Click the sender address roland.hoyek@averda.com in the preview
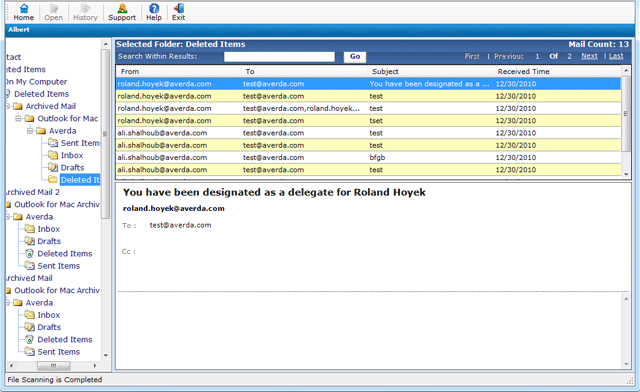The width and height of the screenshot is (640, 392). click(x=173, y=208)
